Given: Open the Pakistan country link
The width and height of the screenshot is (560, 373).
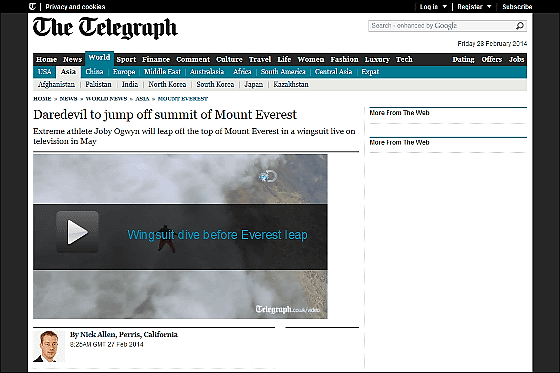Looking at the screenshot, I should pyautogui.click(x=98, y=84).
